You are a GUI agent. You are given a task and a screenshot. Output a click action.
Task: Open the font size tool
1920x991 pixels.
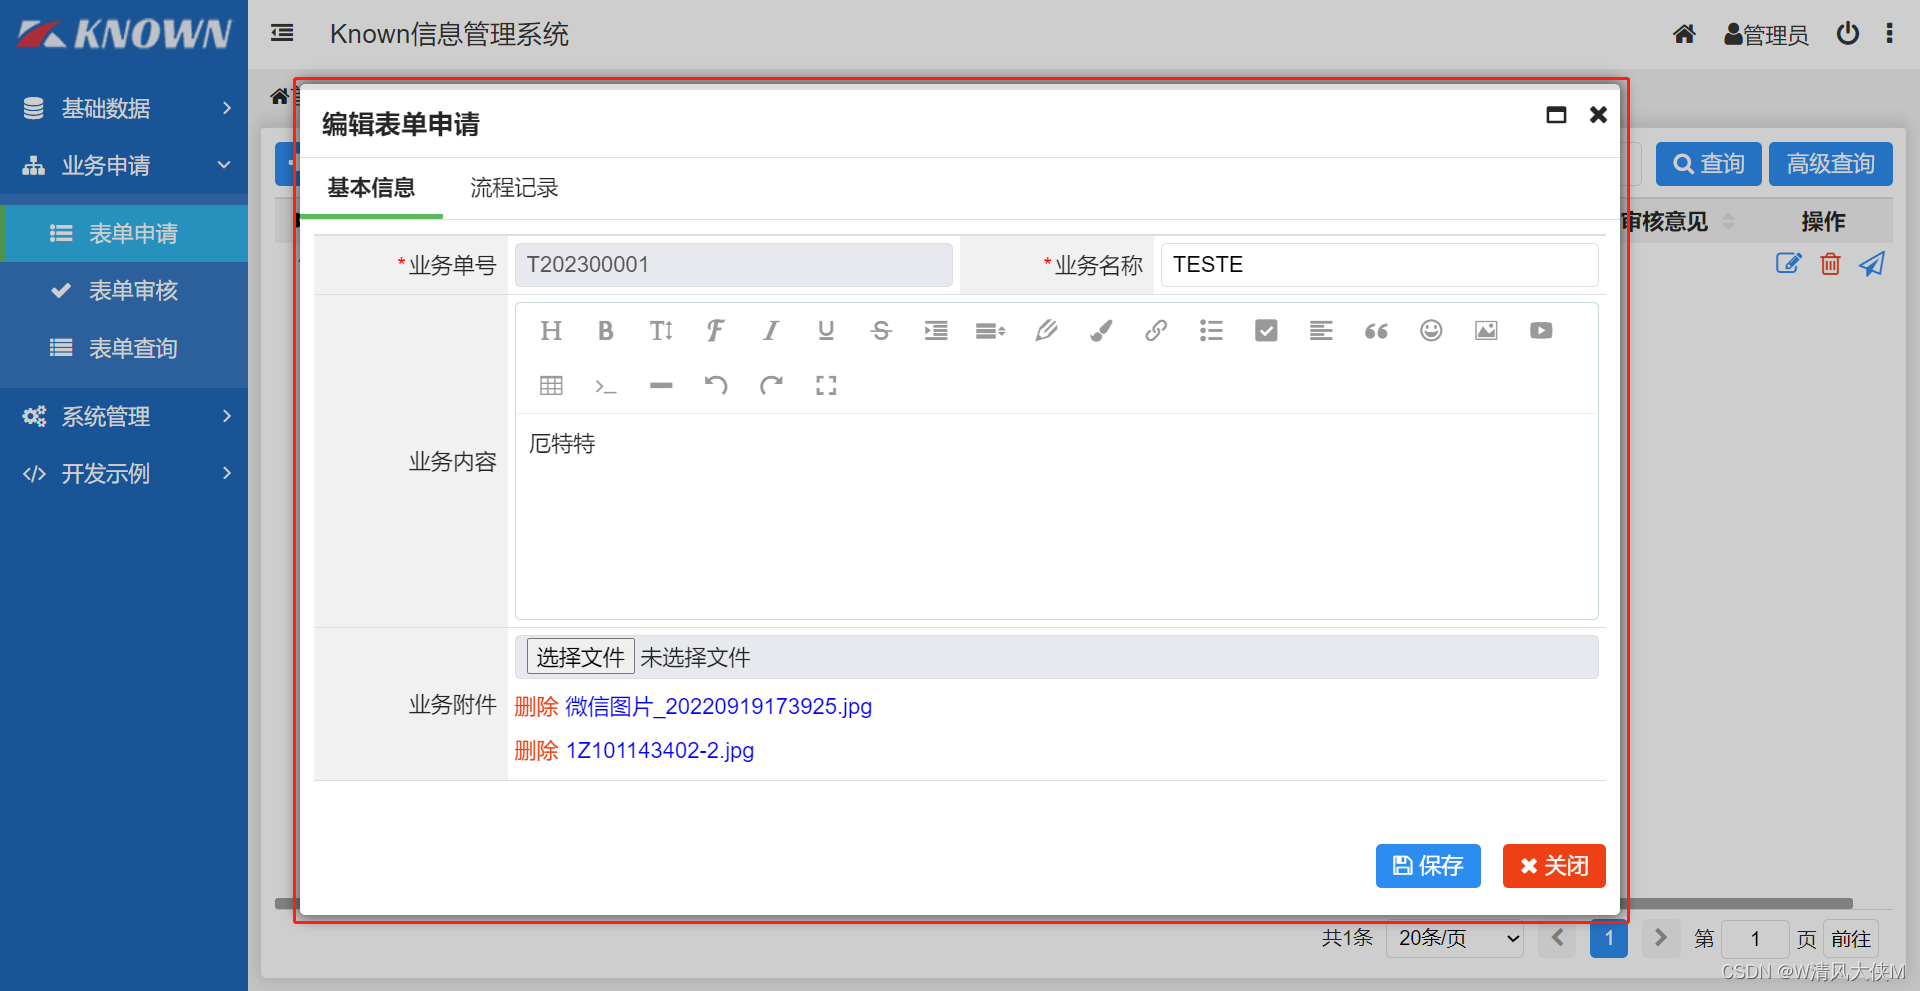[x=661, y=331]
